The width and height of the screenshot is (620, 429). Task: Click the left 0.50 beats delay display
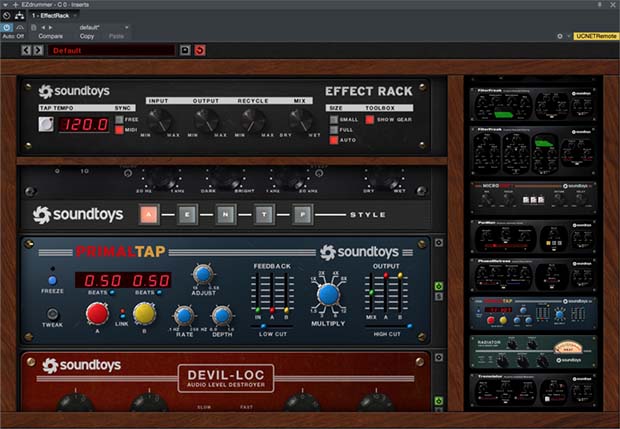click(102, 280)
